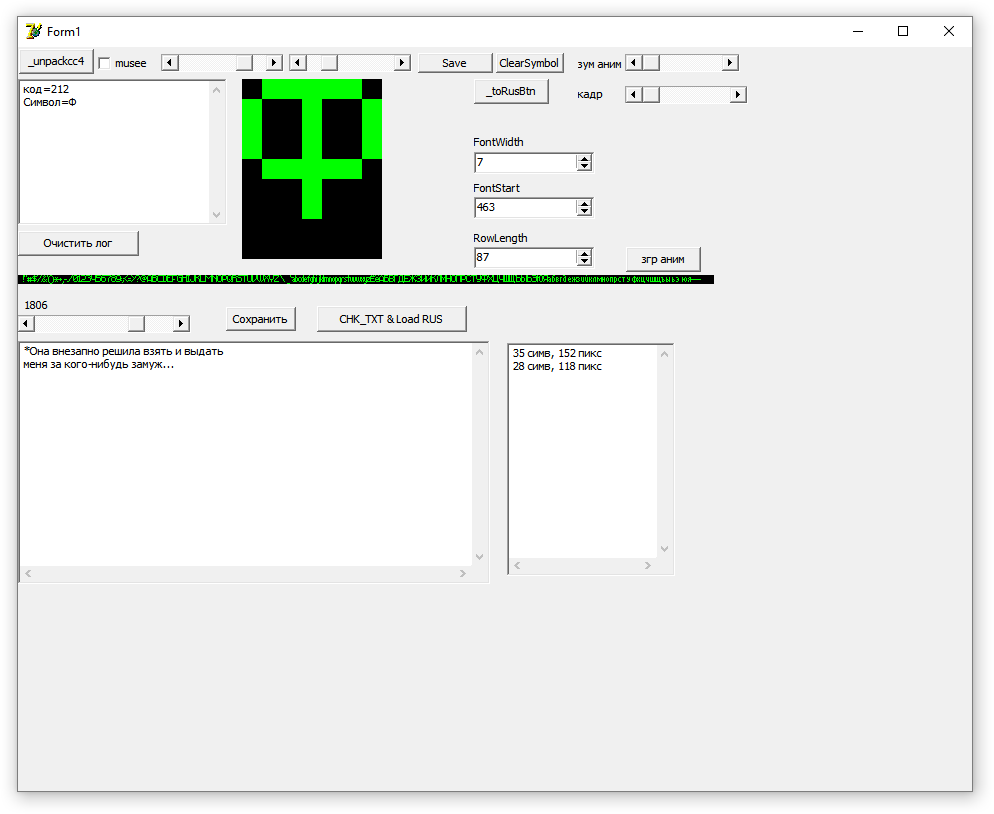
Task: Click text editor vertical scroll up arrow
Action: tap(480, 352)
